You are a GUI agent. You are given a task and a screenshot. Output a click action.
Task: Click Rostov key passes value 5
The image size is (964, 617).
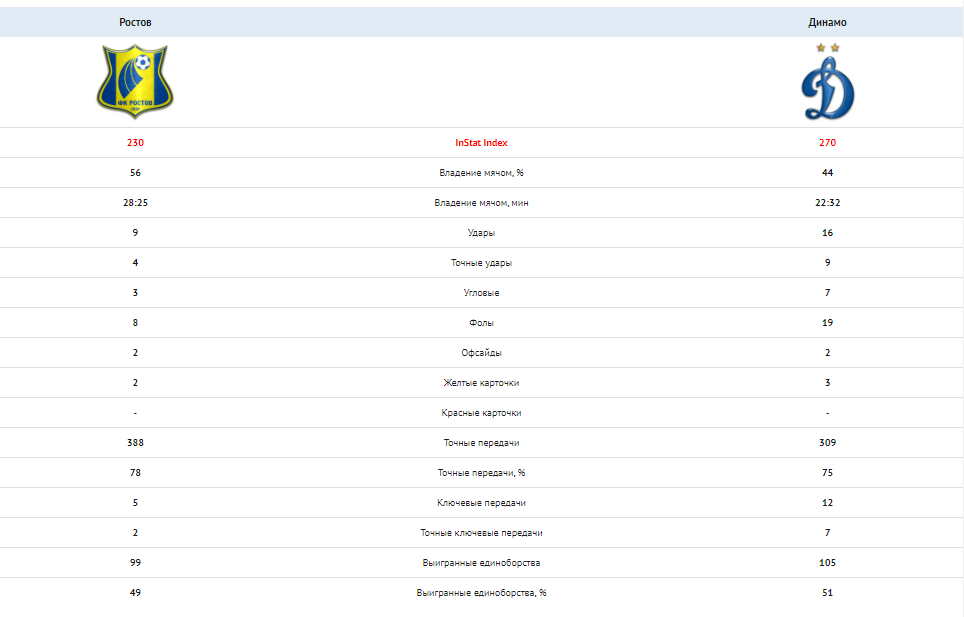point(135,503)
